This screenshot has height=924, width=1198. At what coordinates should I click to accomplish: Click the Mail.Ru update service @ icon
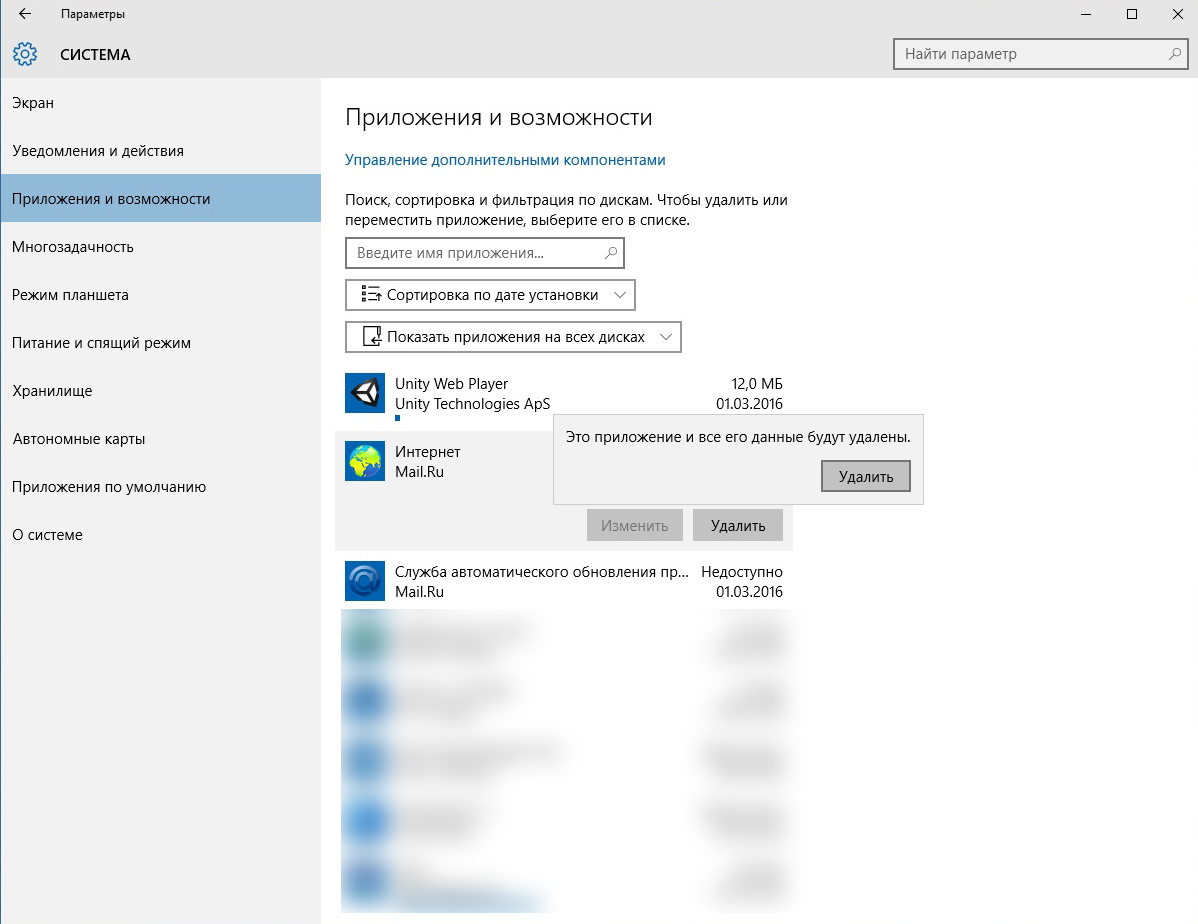click(x=365, y=581)
